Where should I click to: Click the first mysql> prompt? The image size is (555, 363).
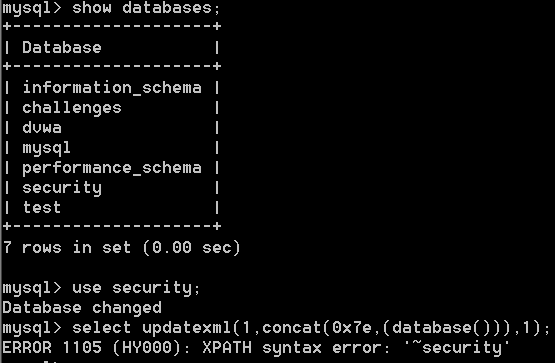pyautogui.click(x=32, y=8)
